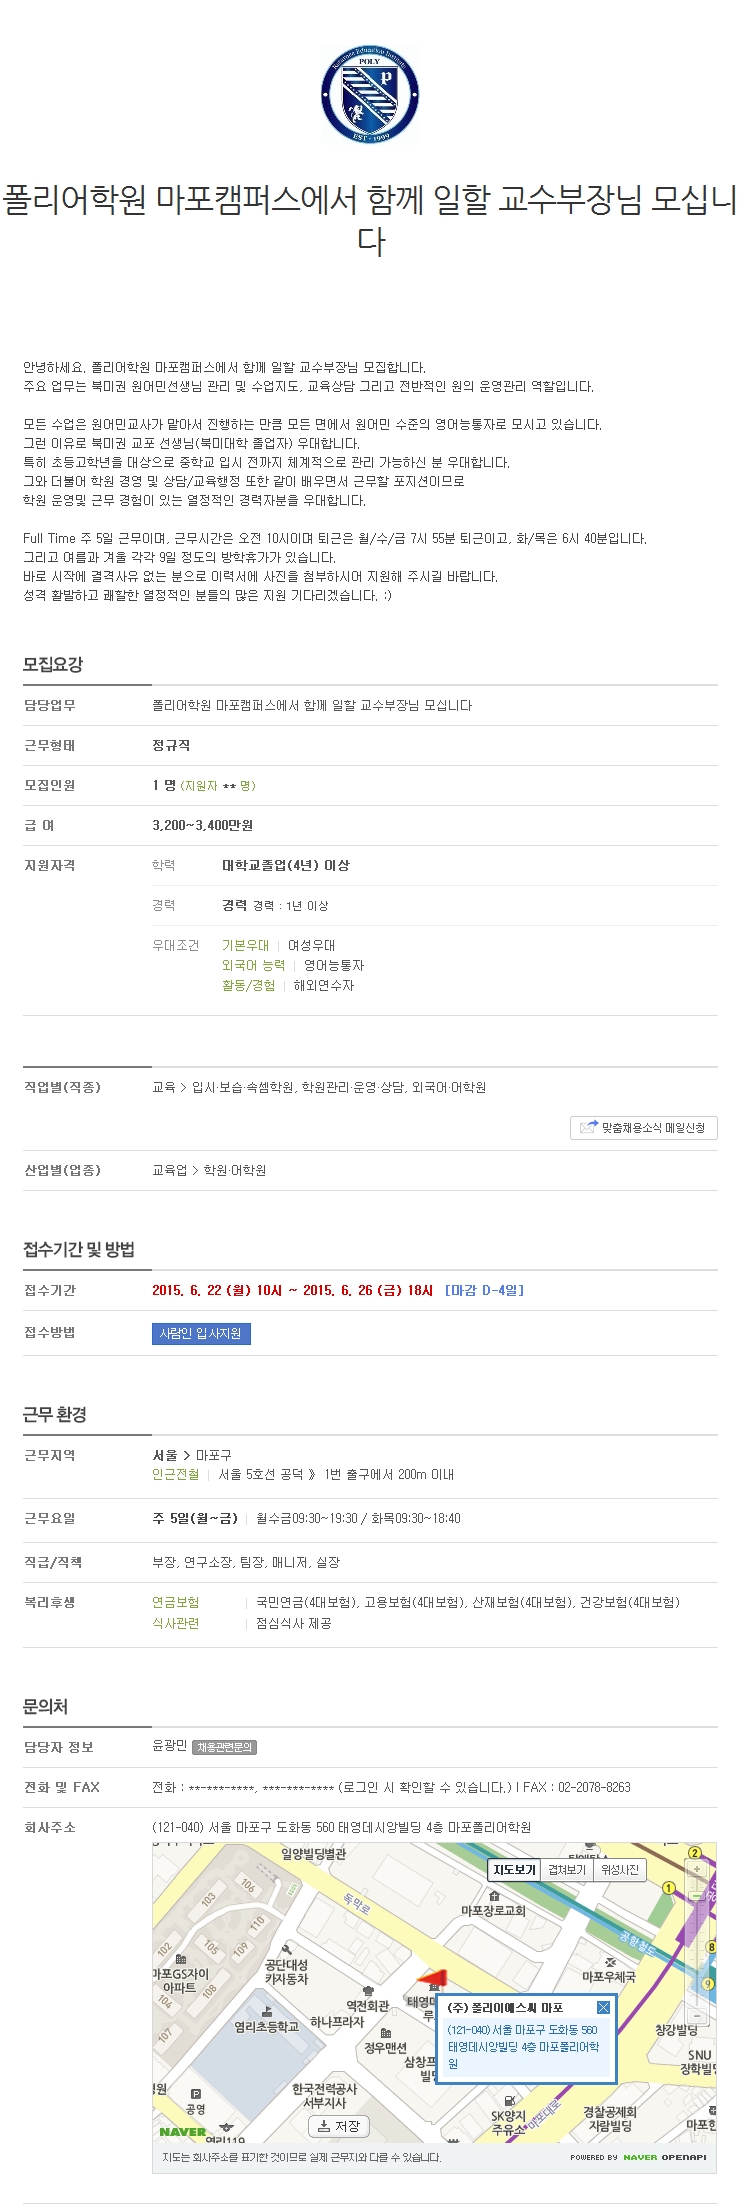This screenshot has height=2204, width=740.
Task: Click the 사람인 입사지원 apply button
Action: pos(201,1333)
